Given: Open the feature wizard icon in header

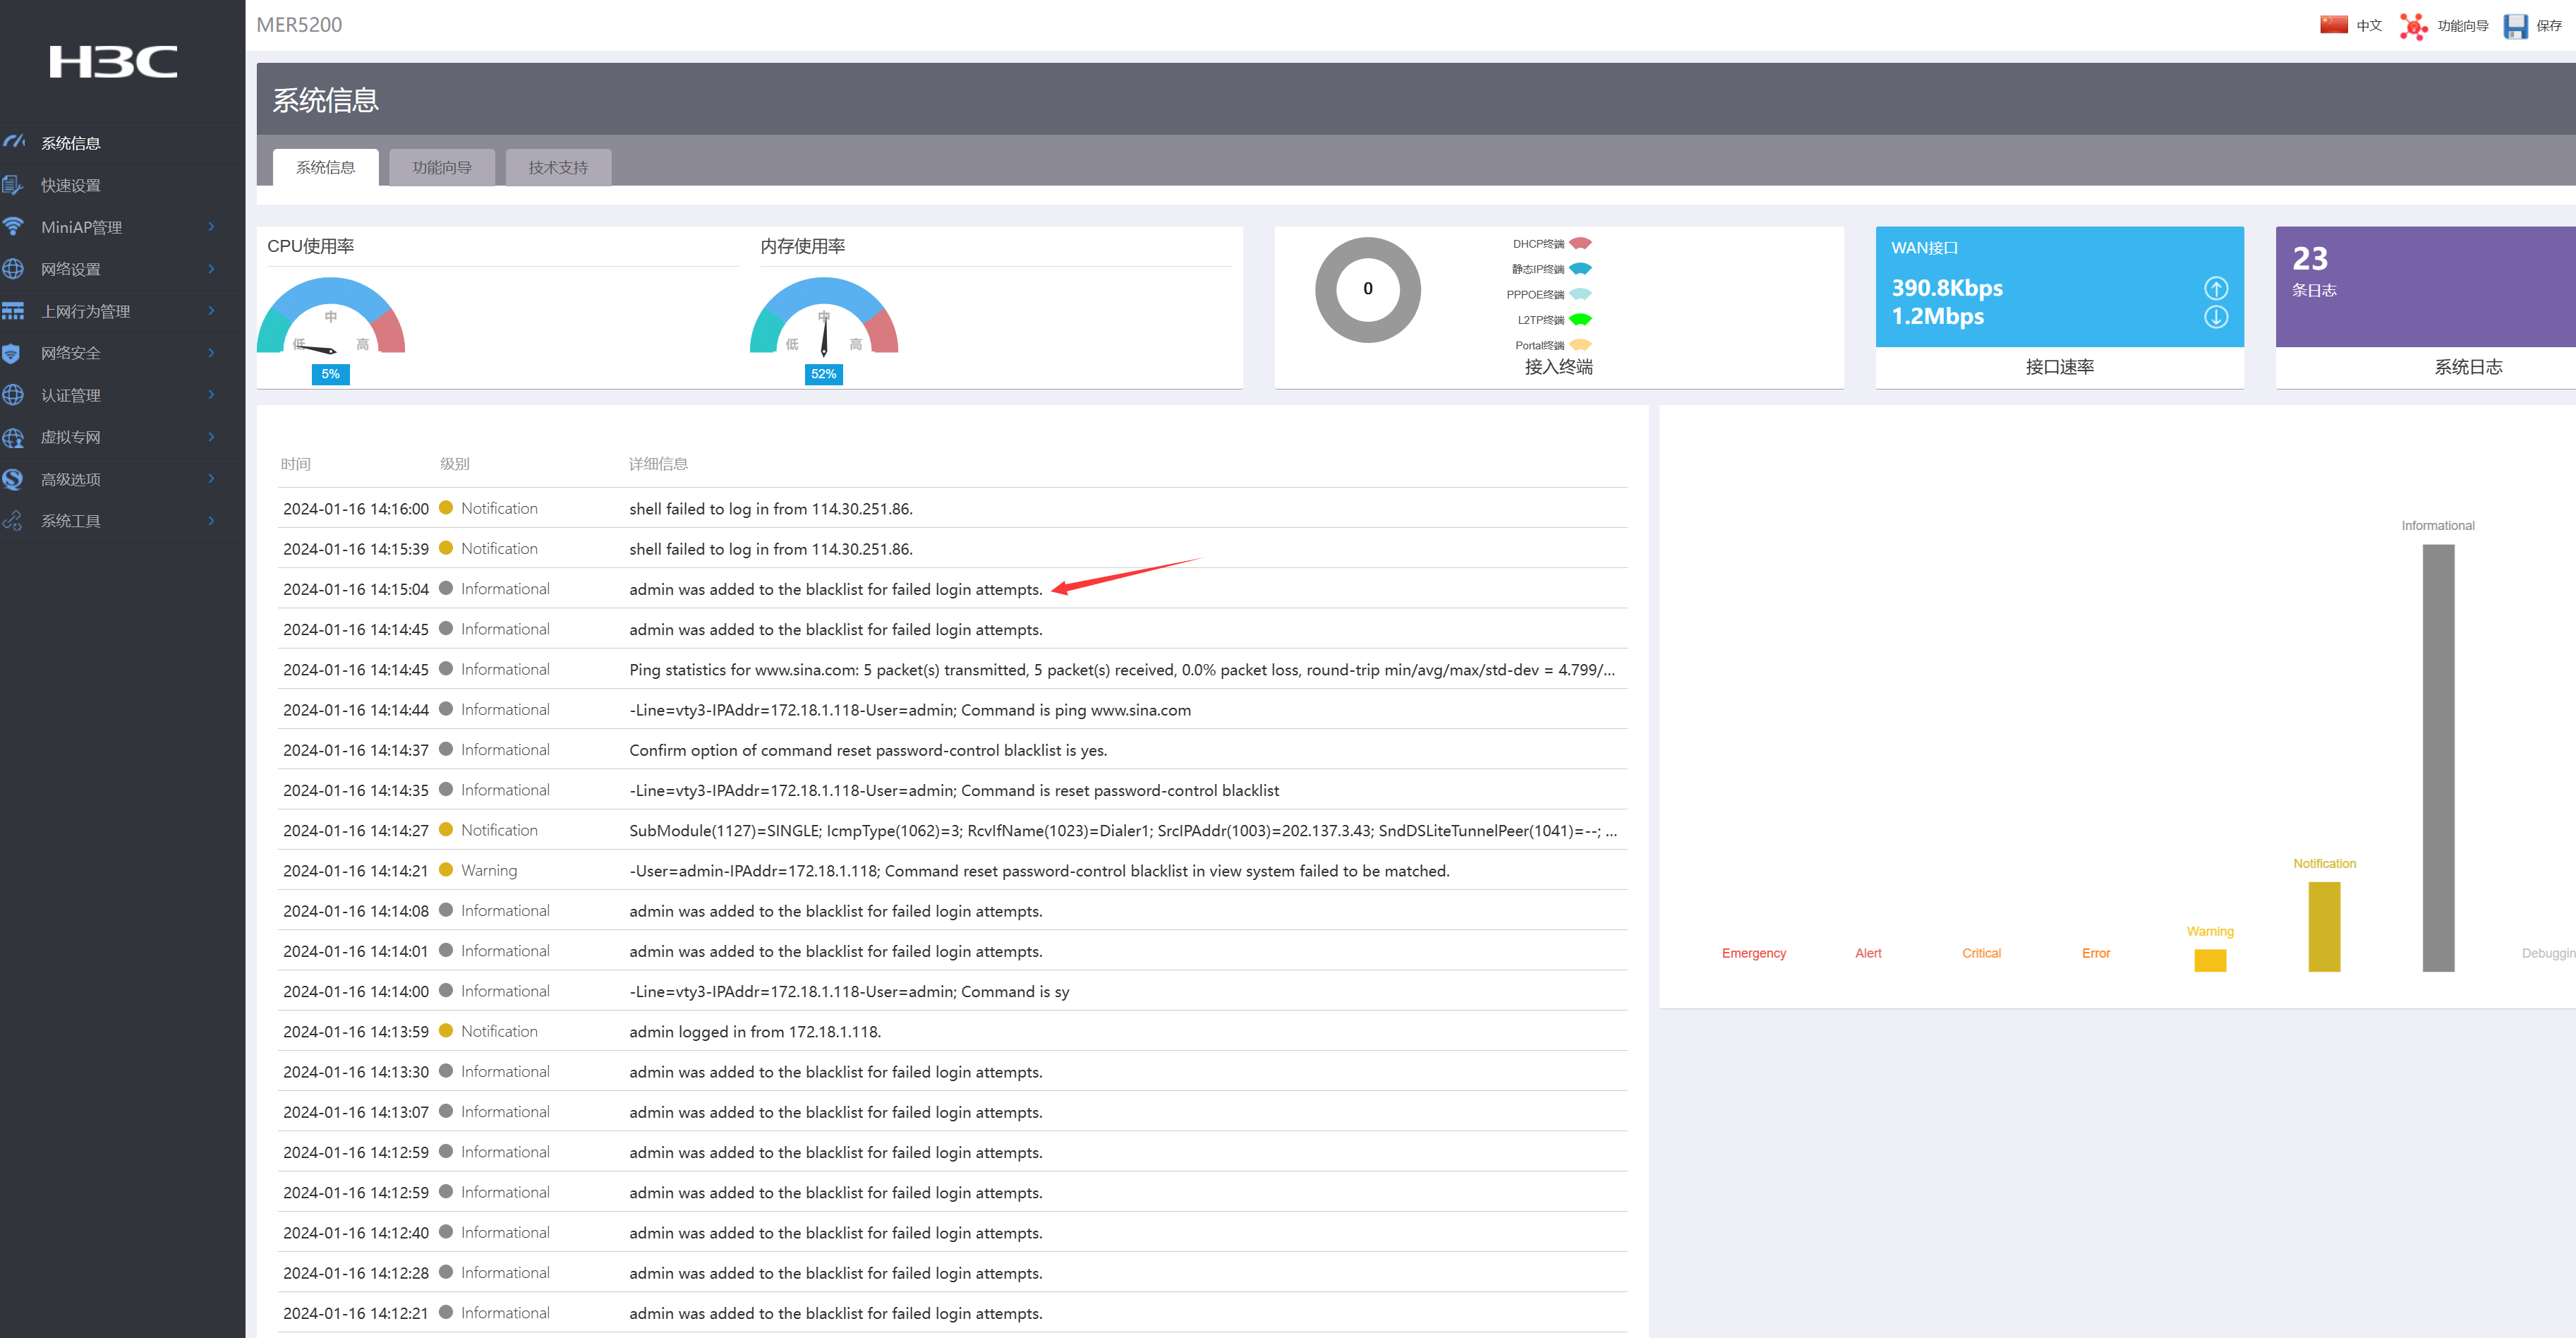Looking at the screenshot, I should (2413, 26).
